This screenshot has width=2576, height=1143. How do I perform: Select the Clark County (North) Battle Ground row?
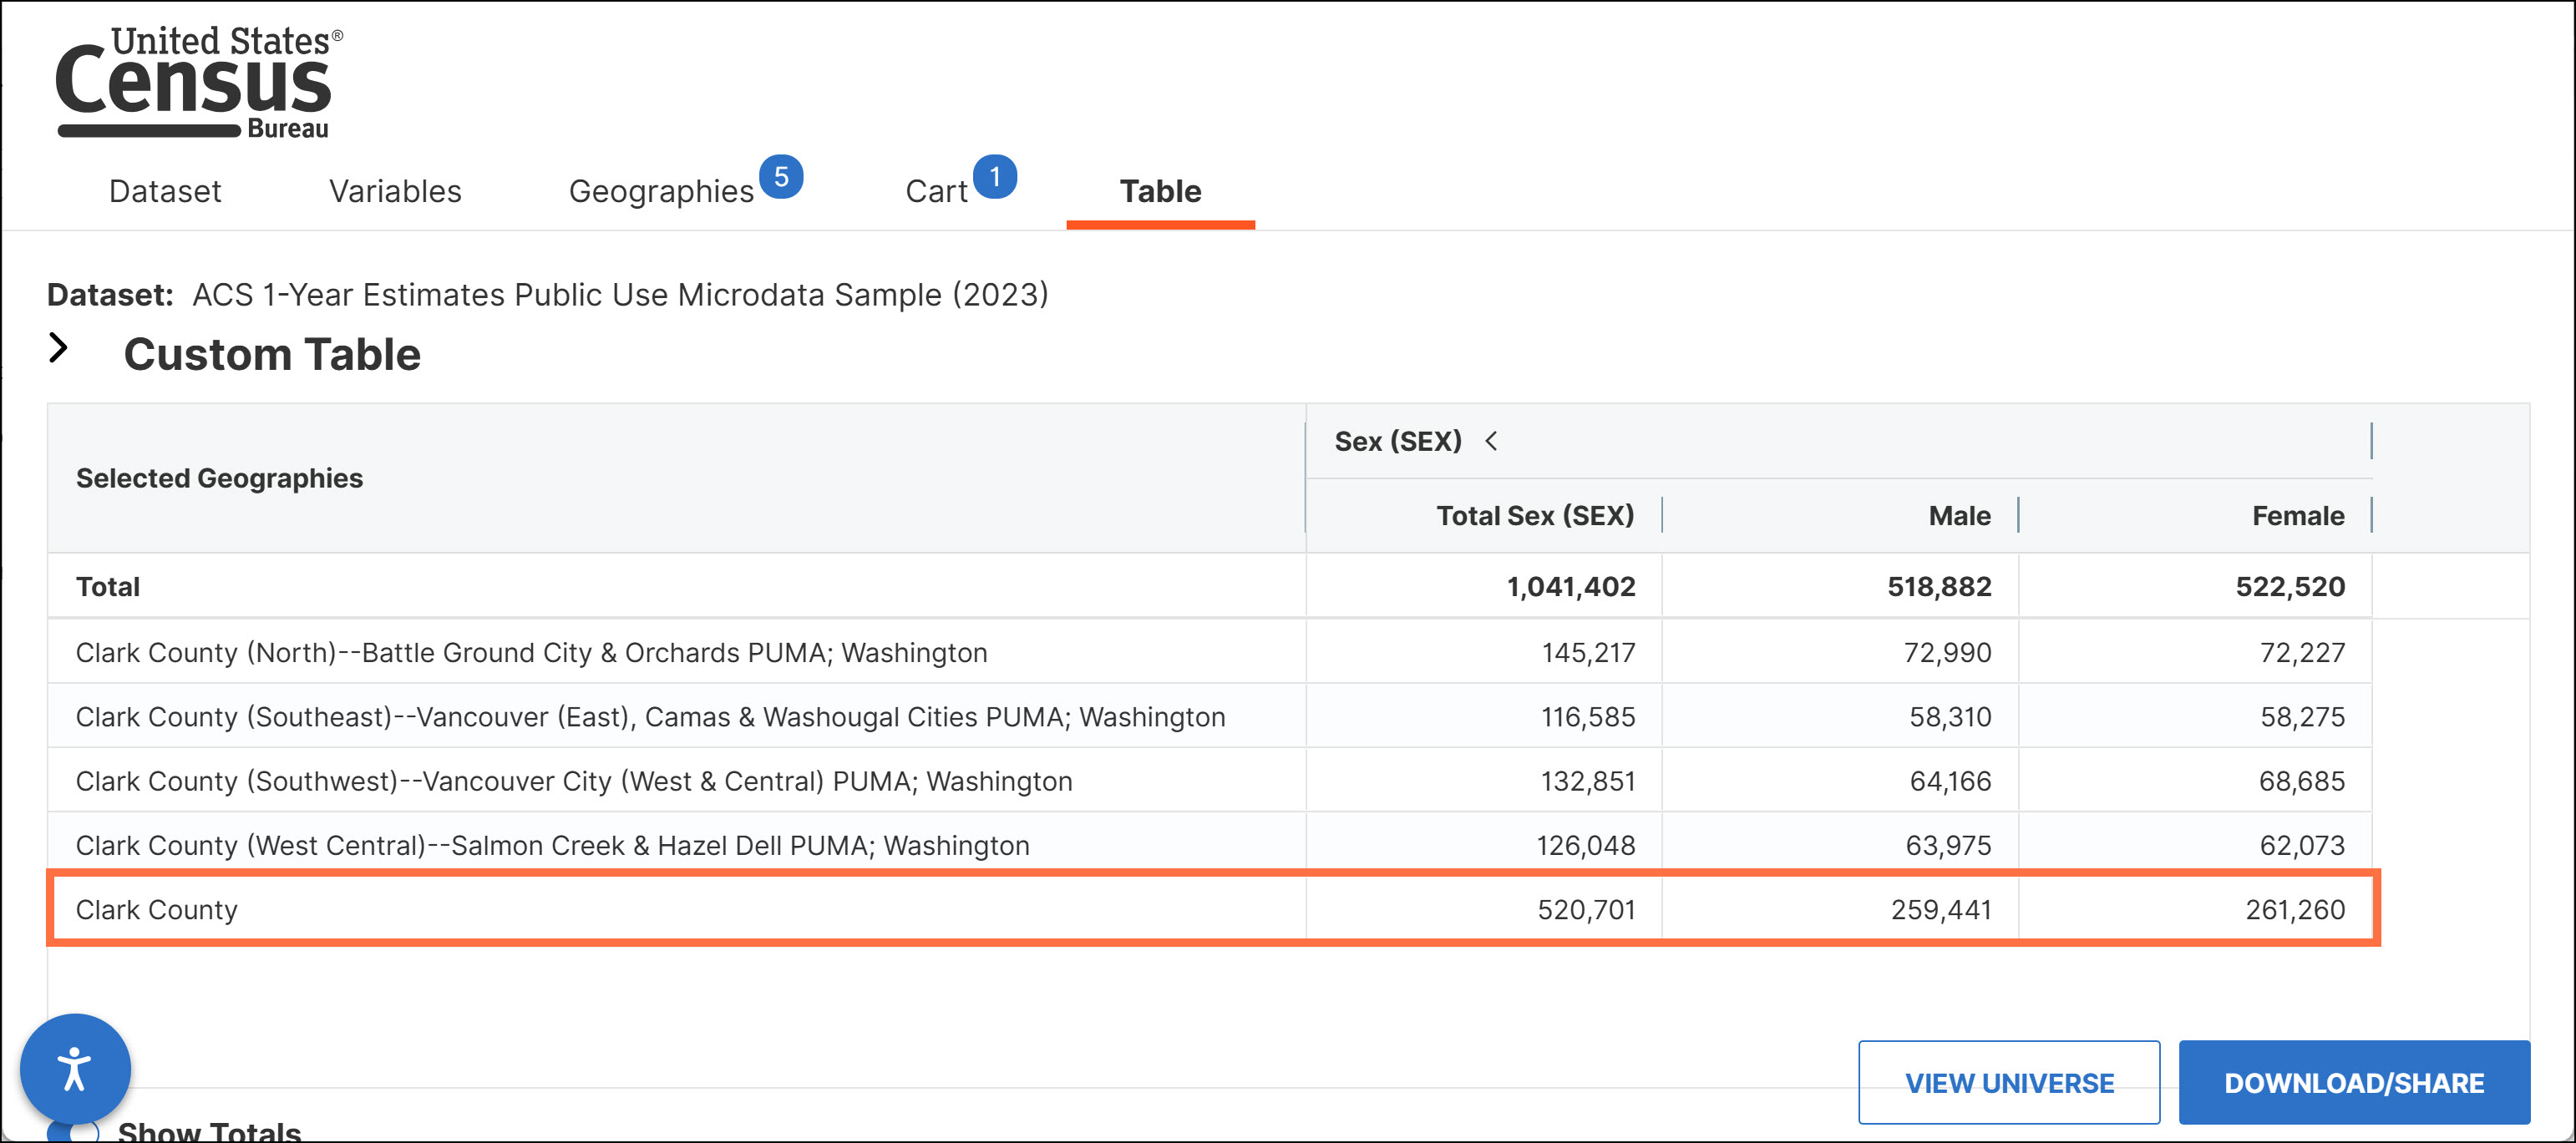(x=531, y=653)
